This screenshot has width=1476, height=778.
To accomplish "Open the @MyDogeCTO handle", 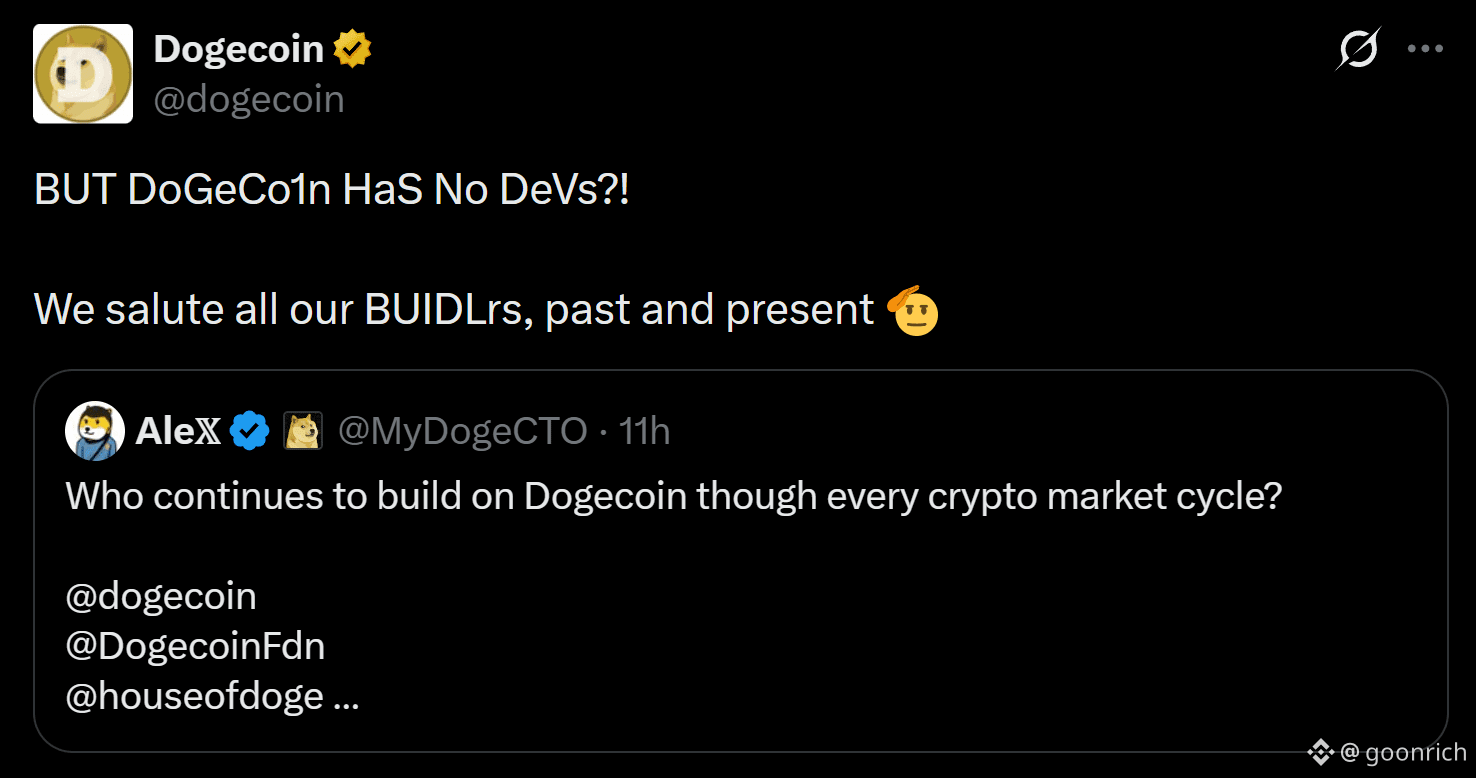I will (x=463, y=431).
